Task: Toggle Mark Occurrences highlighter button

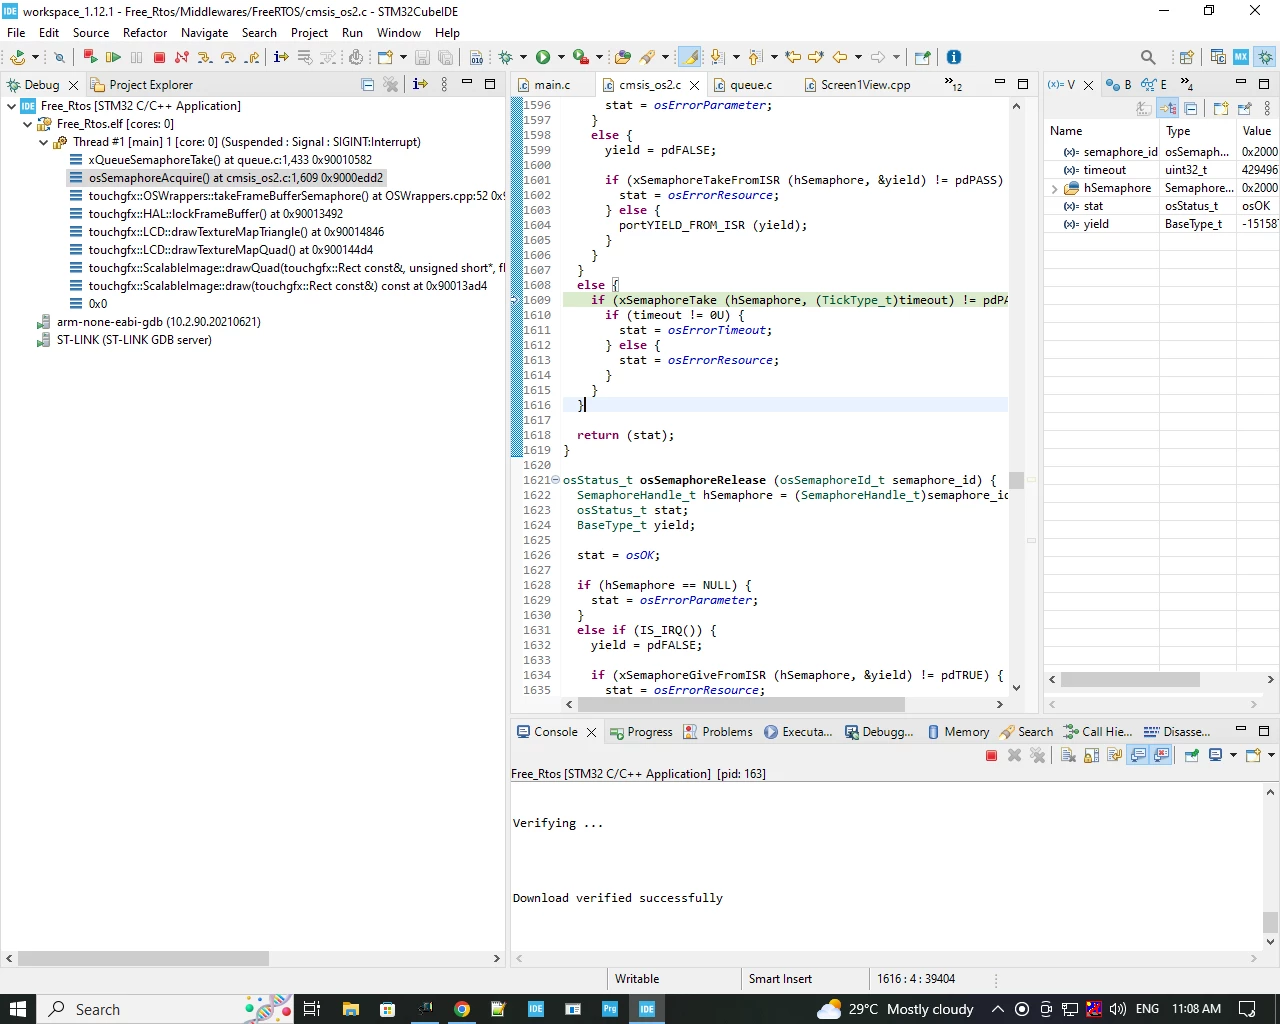Action: point(690,57)
